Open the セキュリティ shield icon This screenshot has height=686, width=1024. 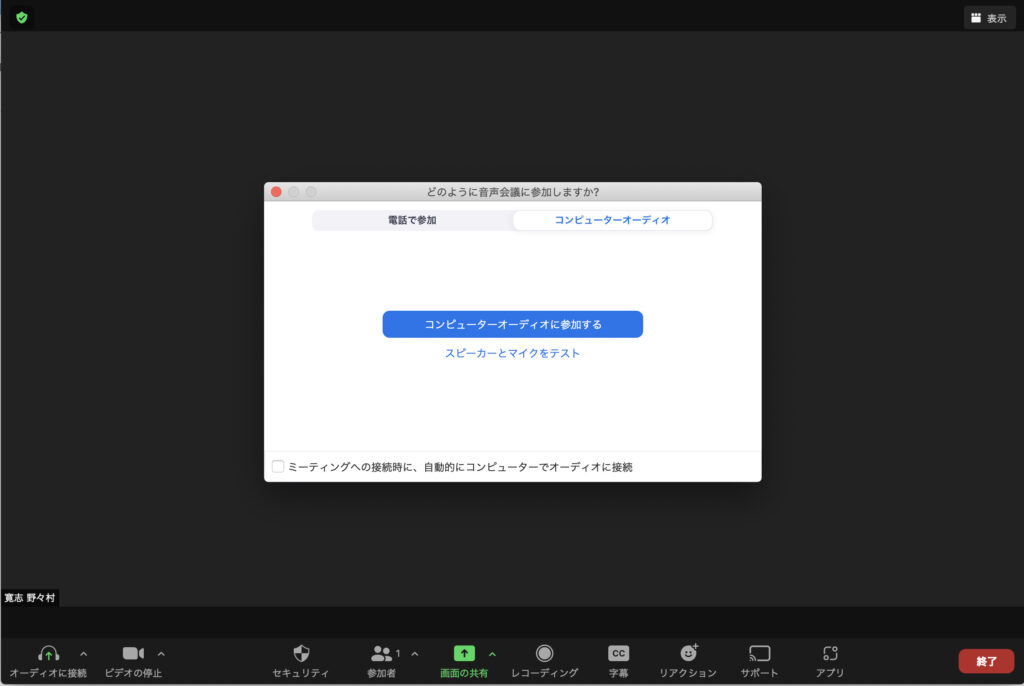(x=301, y=653)
